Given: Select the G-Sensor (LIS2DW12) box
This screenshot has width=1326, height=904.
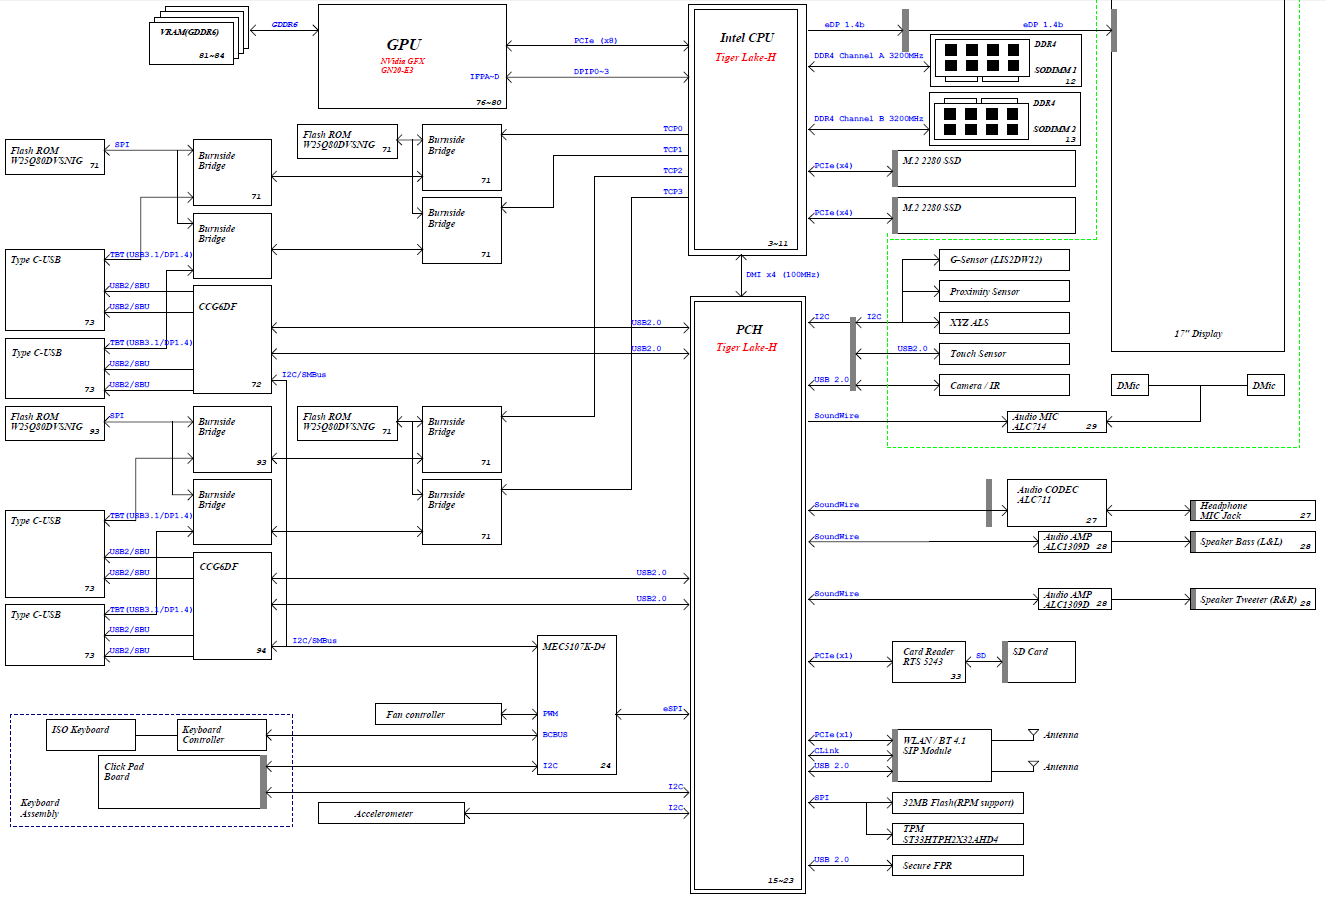Looking at the screenshot, I should click(x=1004, y=260).
